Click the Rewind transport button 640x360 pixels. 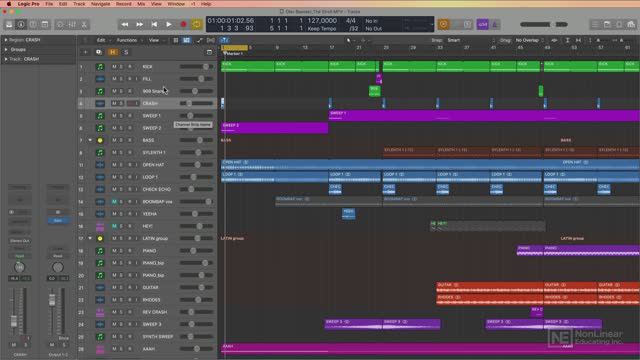124,24
